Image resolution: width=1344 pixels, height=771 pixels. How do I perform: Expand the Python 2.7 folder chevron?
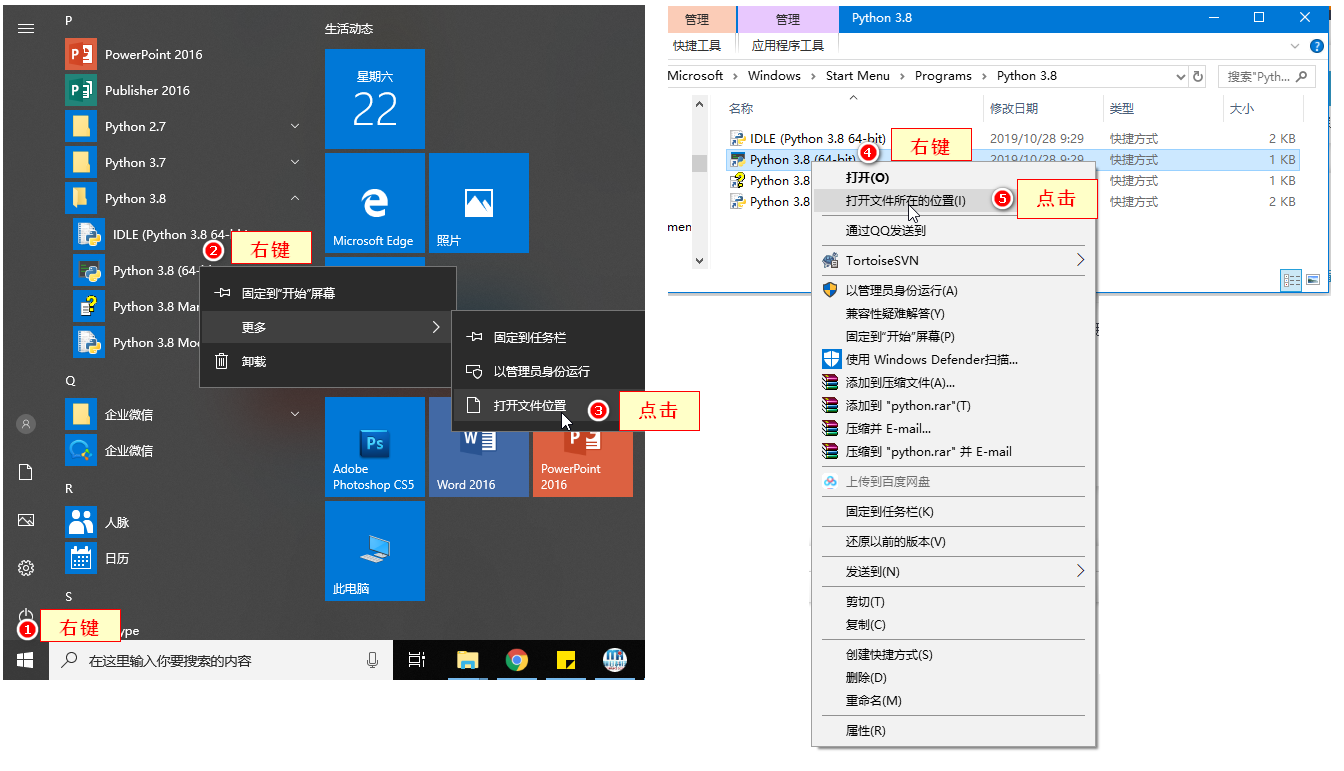tap(295, 126)
